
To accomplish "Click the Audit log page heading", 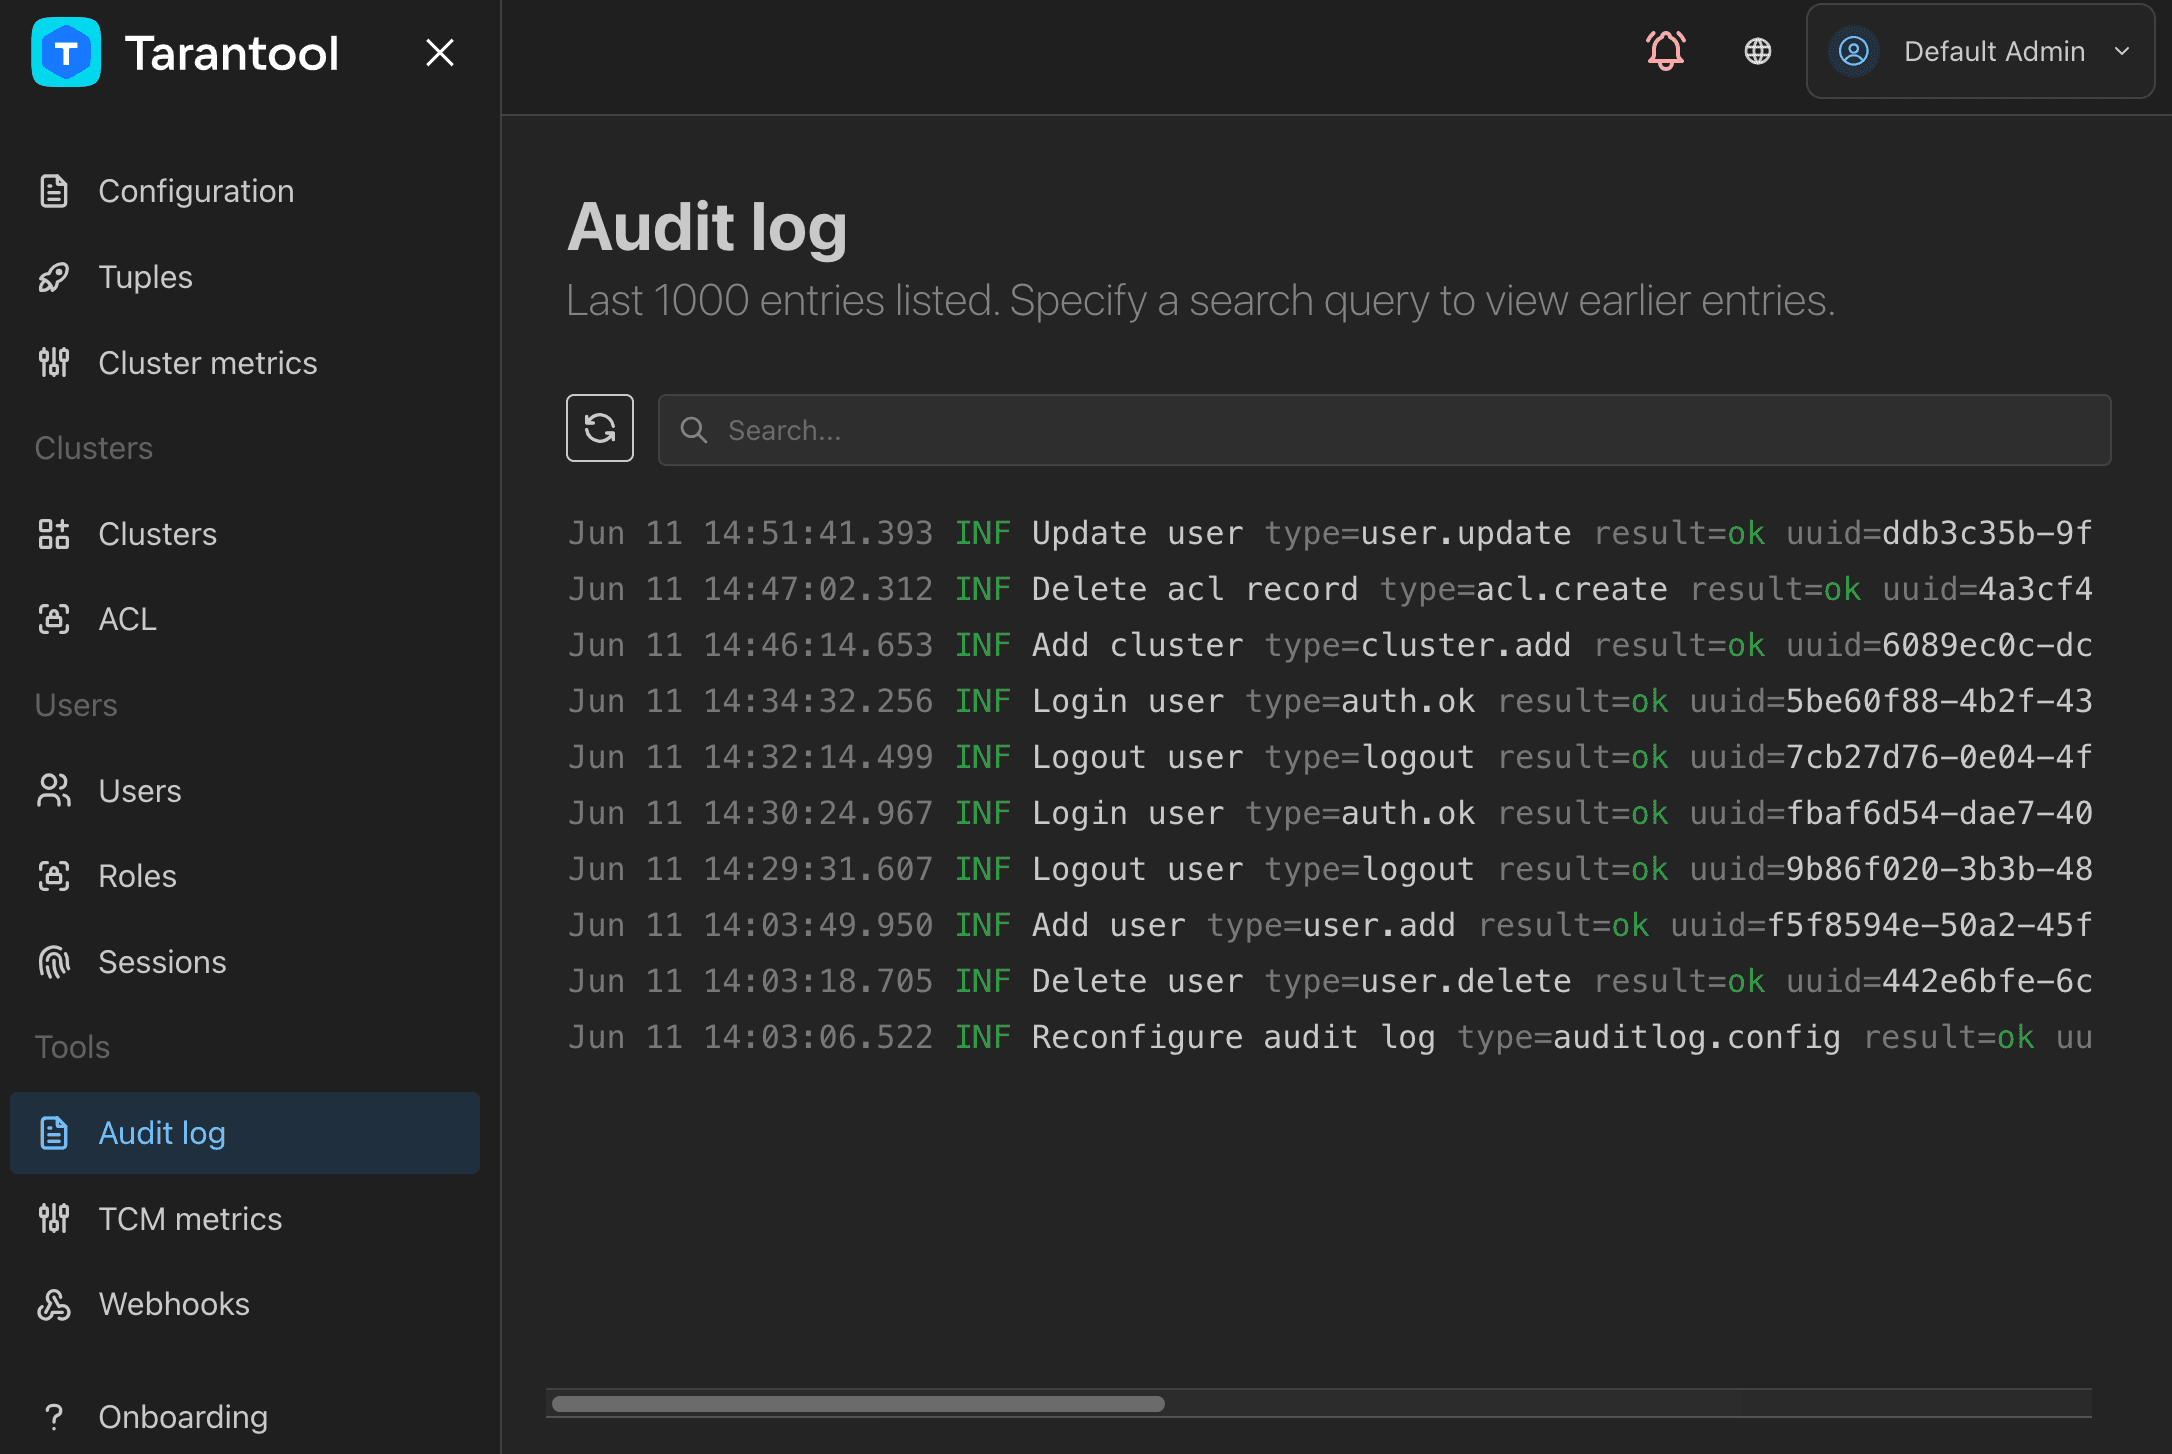I will point(707,228).
